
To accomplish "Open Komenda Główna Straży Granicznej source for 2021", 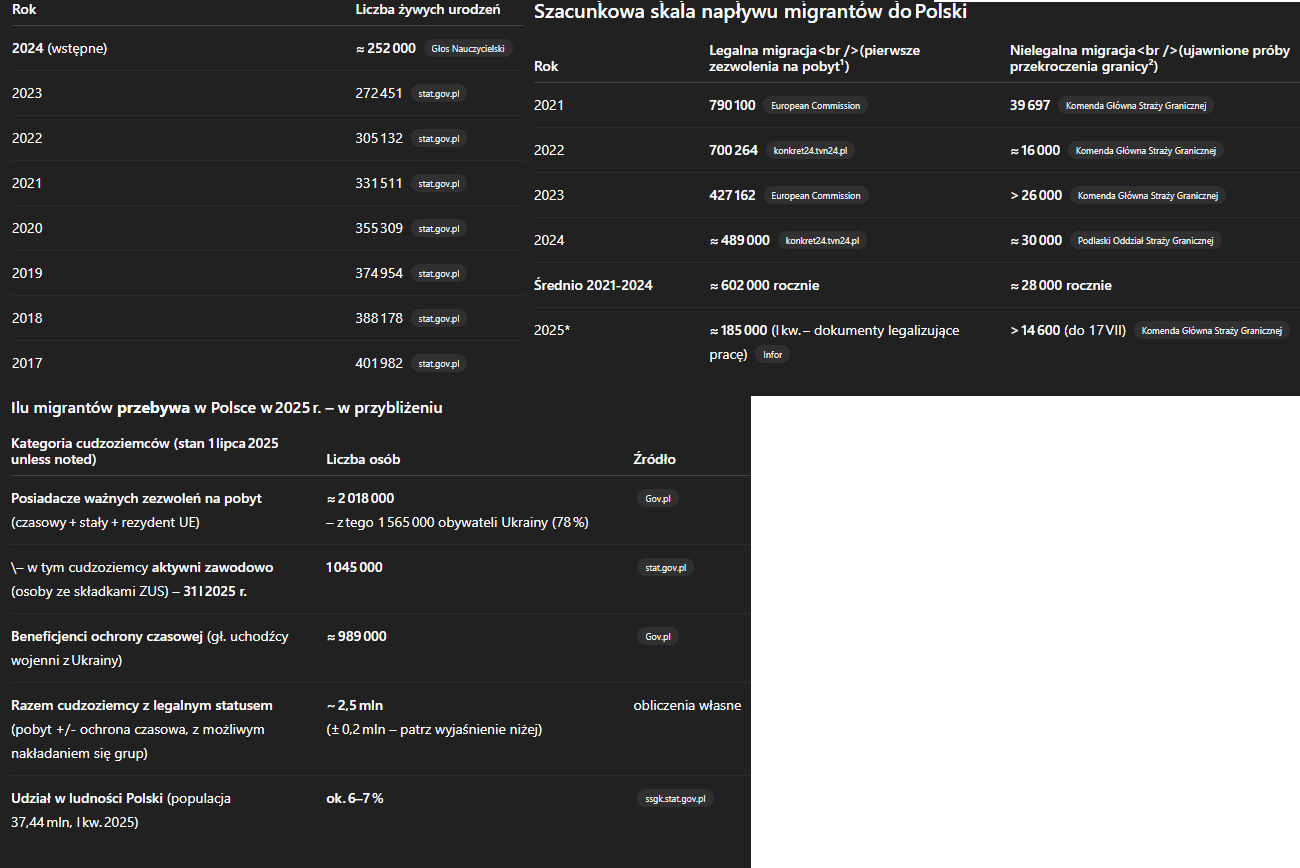I will (x=1136, y=105).
